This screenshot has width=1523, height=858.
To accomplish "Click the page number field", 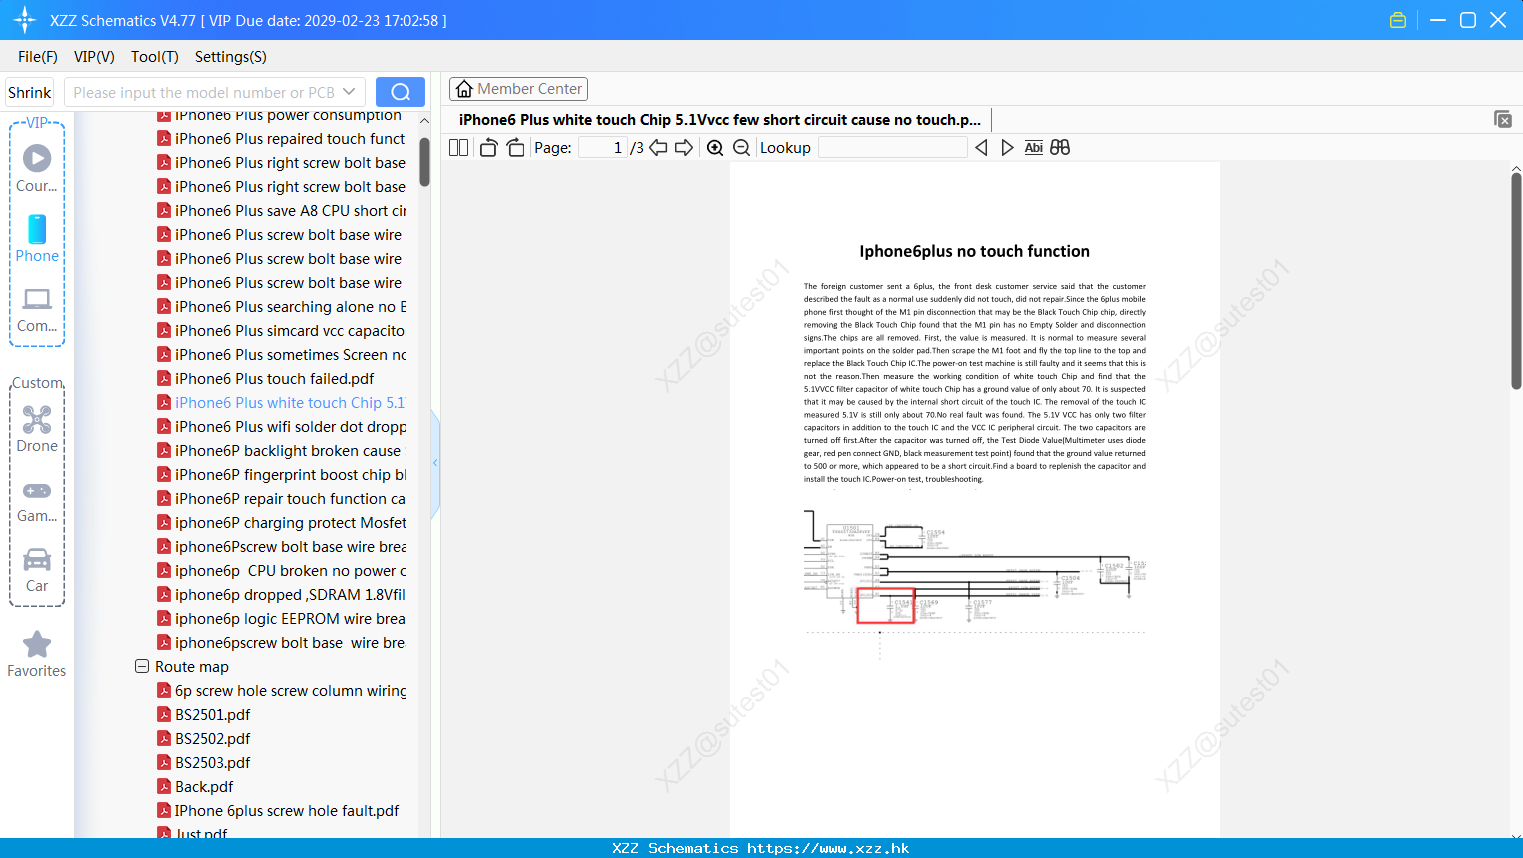I will click(x=603, y=148).
